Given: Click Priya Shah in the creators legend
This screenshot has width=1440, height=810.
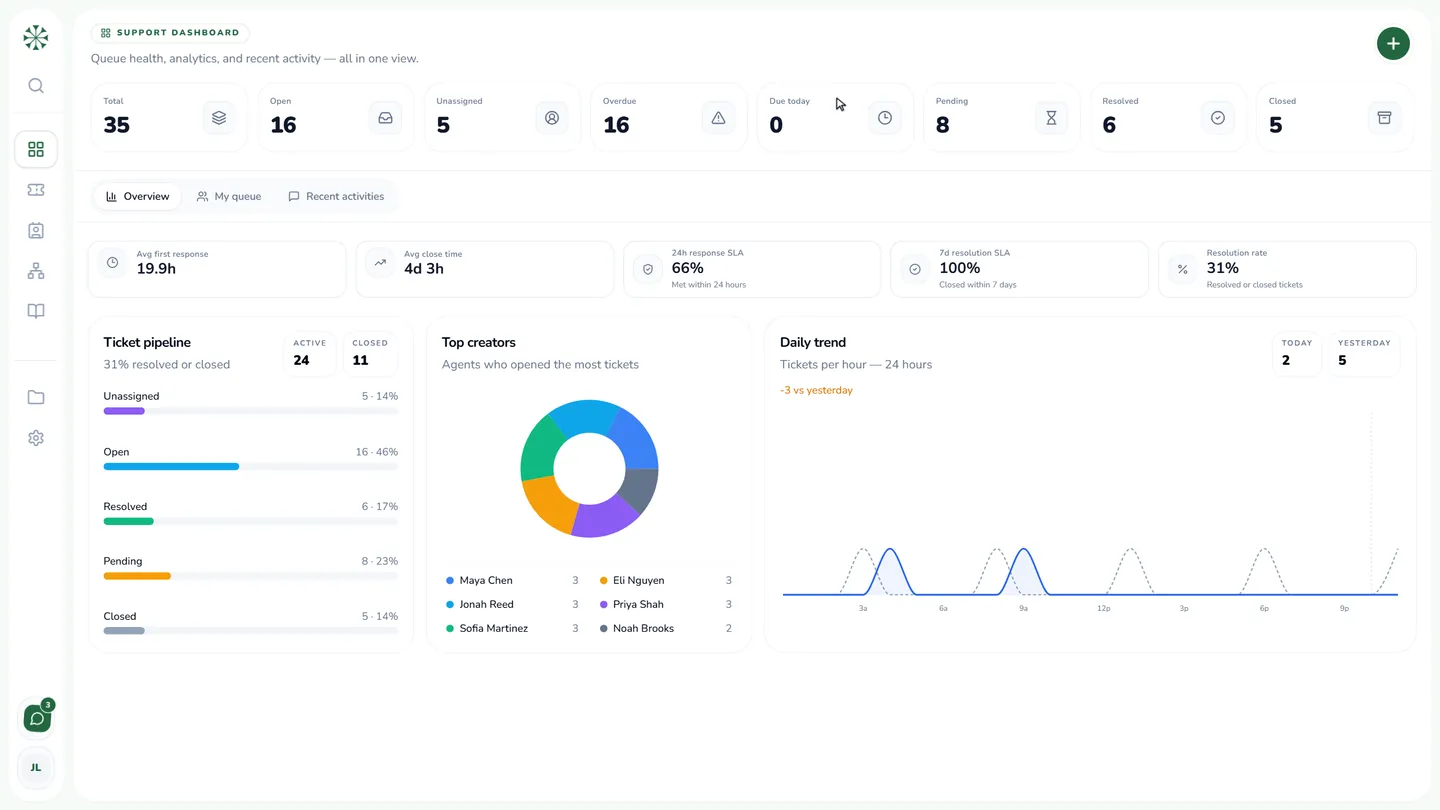Looking at the screenshot, I should click(x=666, y=605).
